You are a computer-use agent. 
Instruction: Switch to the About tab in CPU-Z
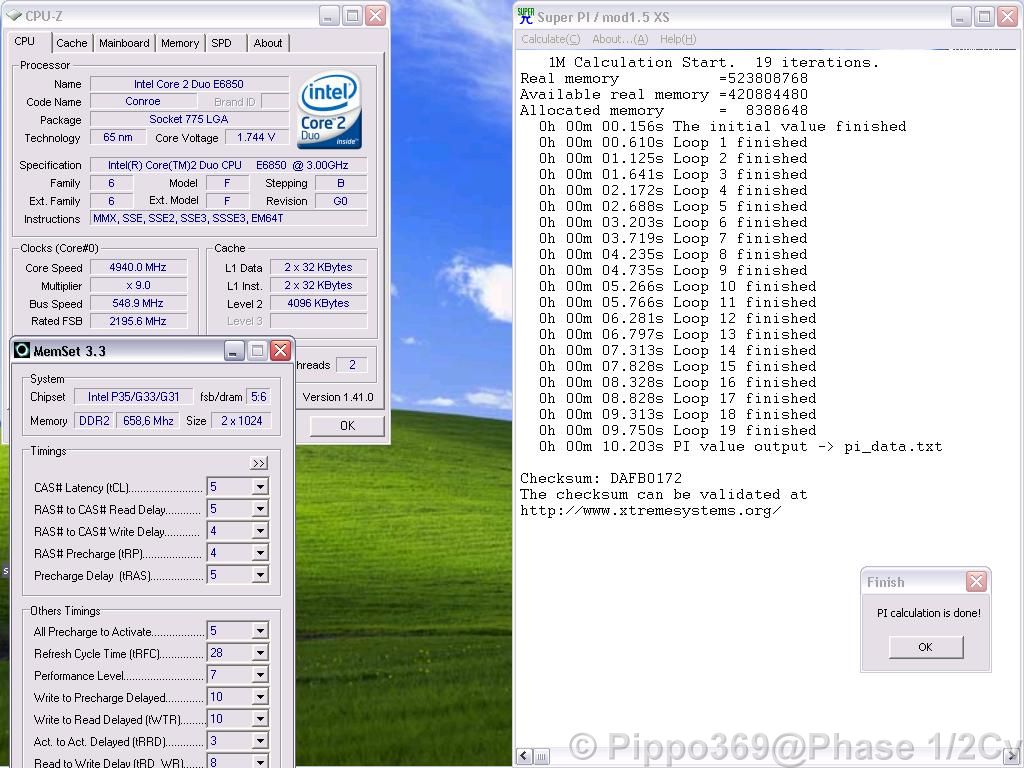pos(268,43)
